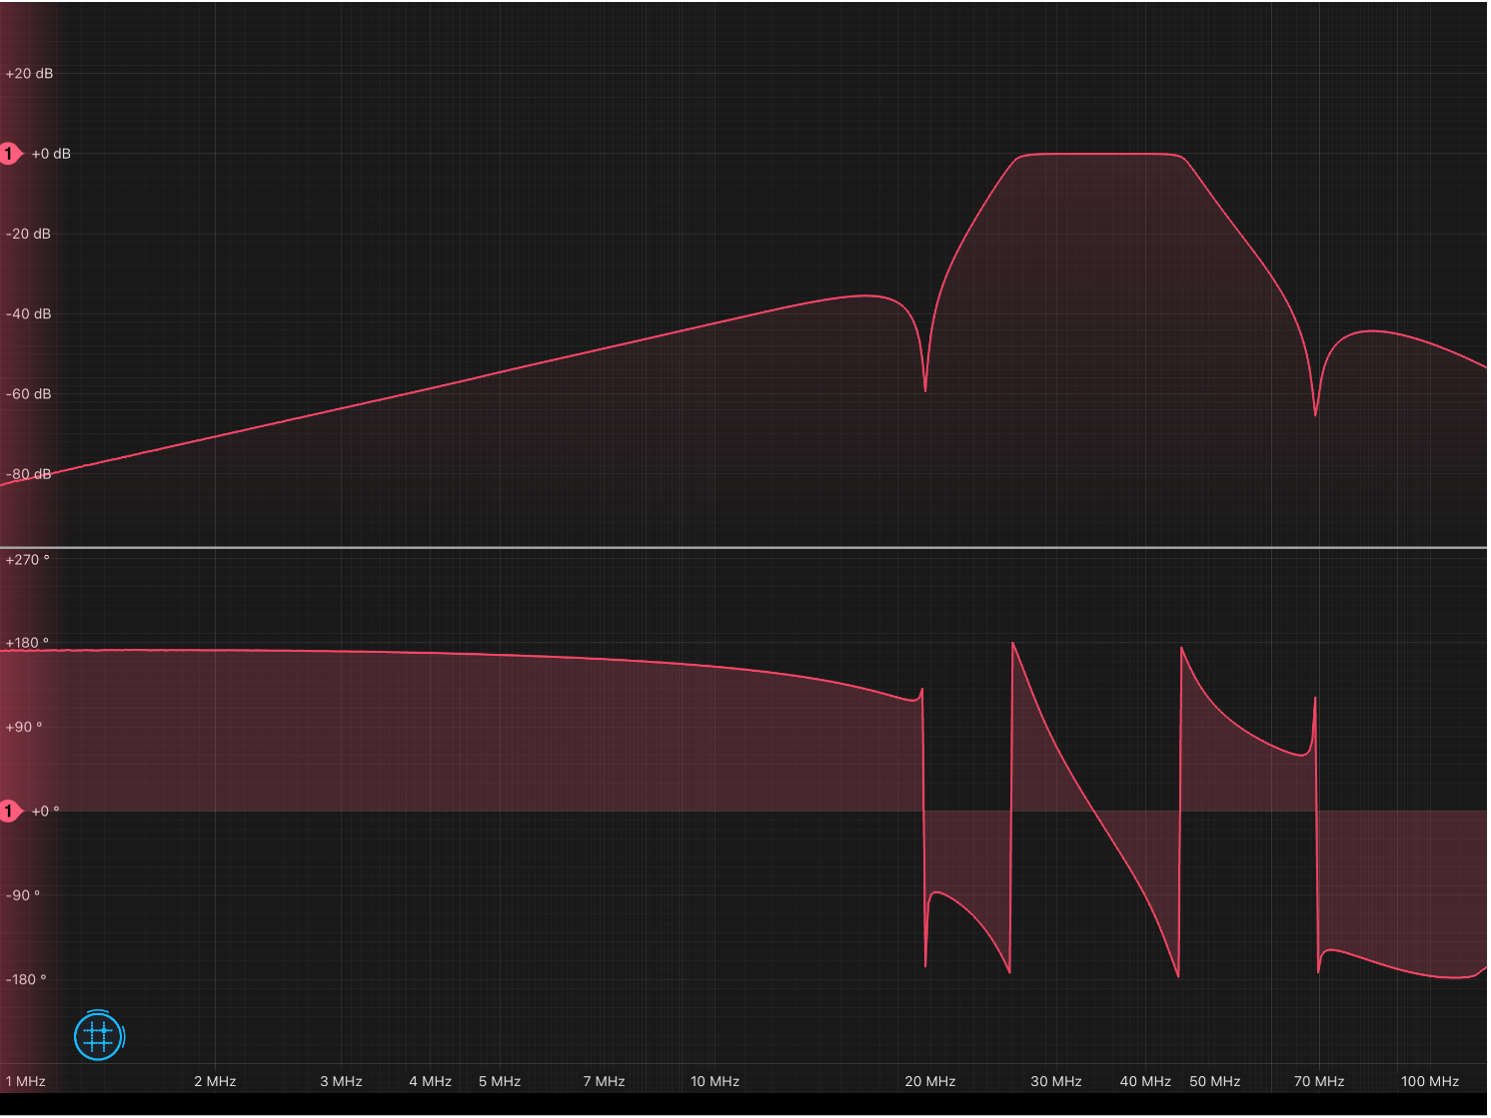
Task: Select channel 1 marker on phase plot
Action: tap(10, 811)
